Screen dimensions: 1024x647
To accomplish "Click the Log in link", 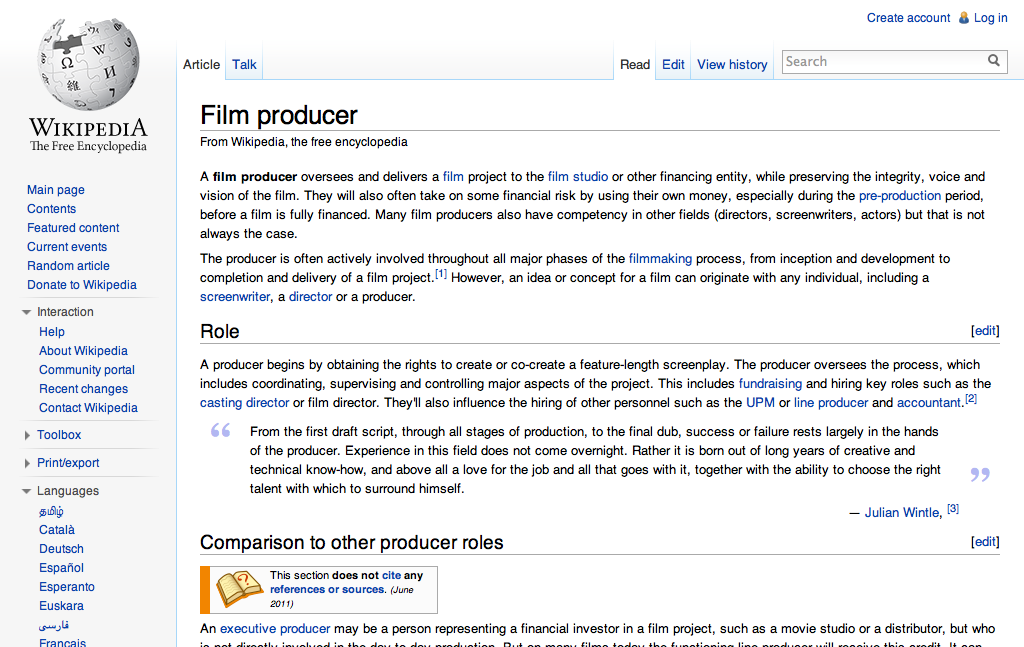I will click(x=991, y=18).
